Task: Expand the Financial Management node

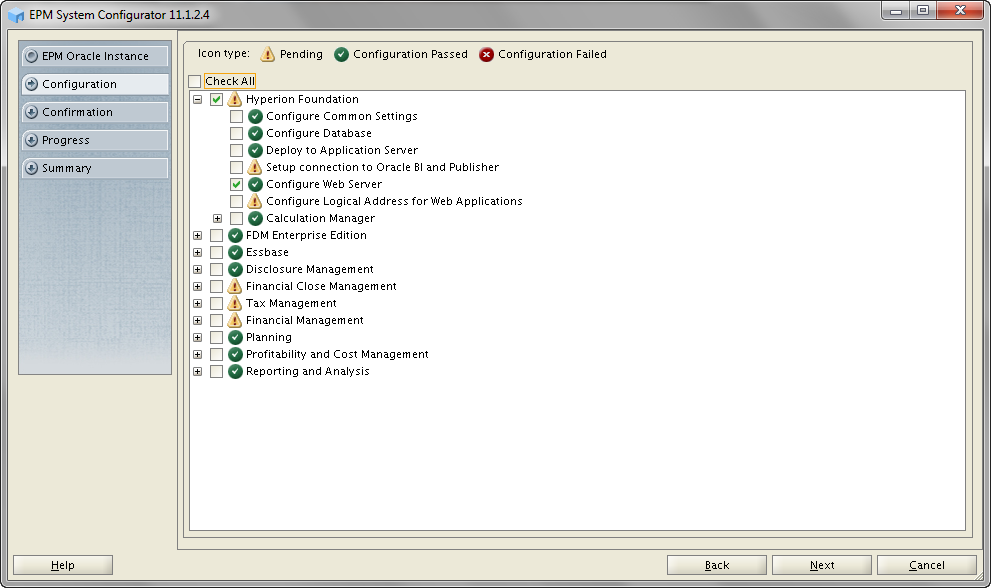Action: click(x=197, y=321)
